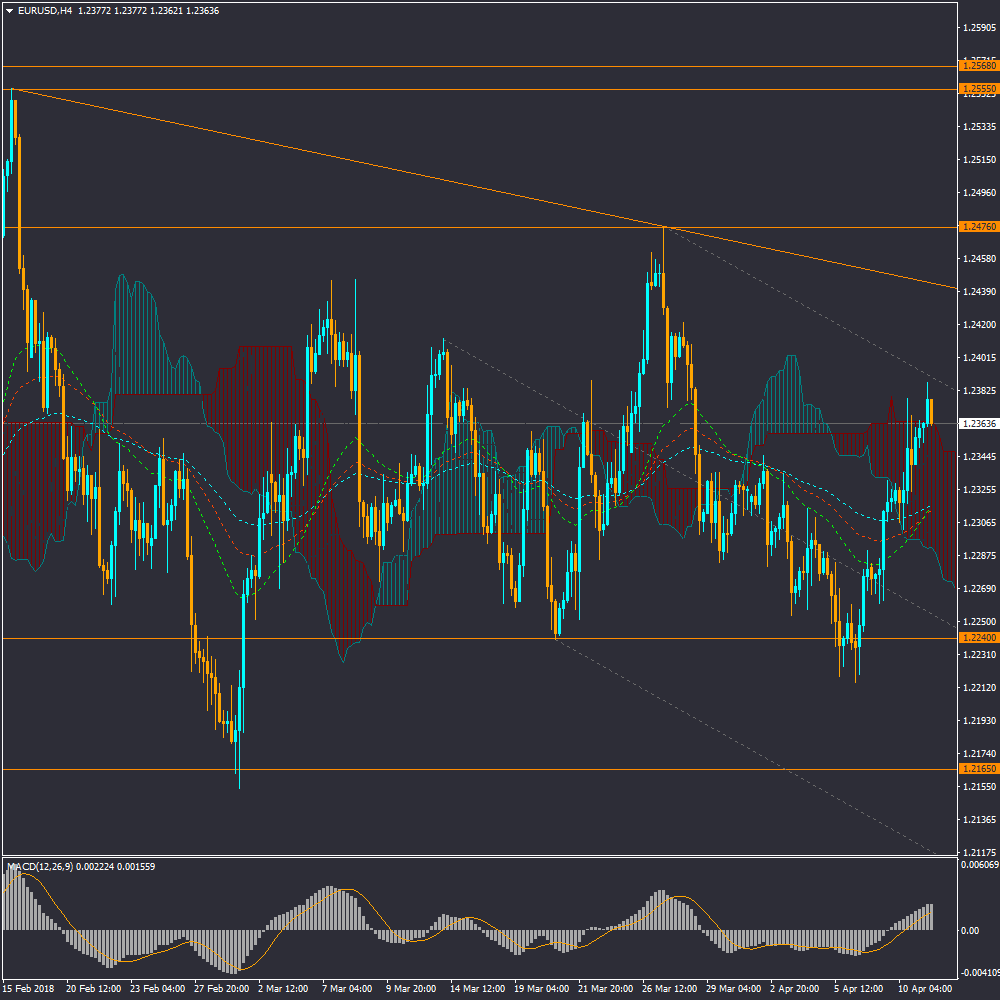The width and height of the screenshot is (1000, 1000).
Task: Click the 0.006069 MACD scale value
Action: (x=979, y=864)
